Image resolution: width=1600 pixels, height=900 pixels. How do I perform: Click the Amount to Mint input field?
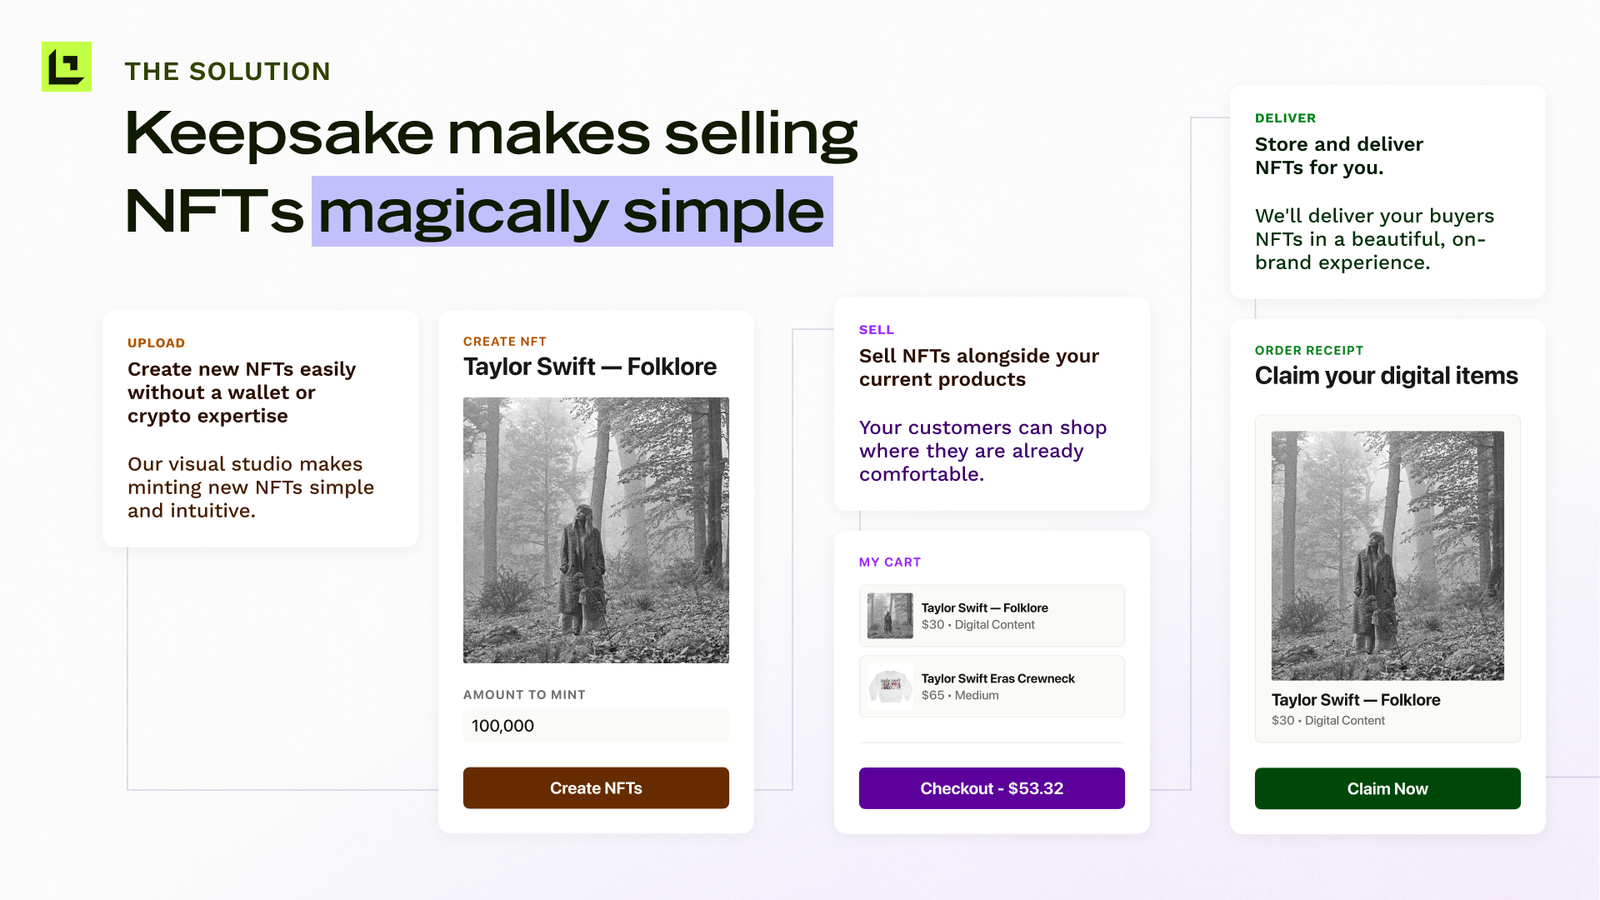pyautogui.click(x=595, y=725)
